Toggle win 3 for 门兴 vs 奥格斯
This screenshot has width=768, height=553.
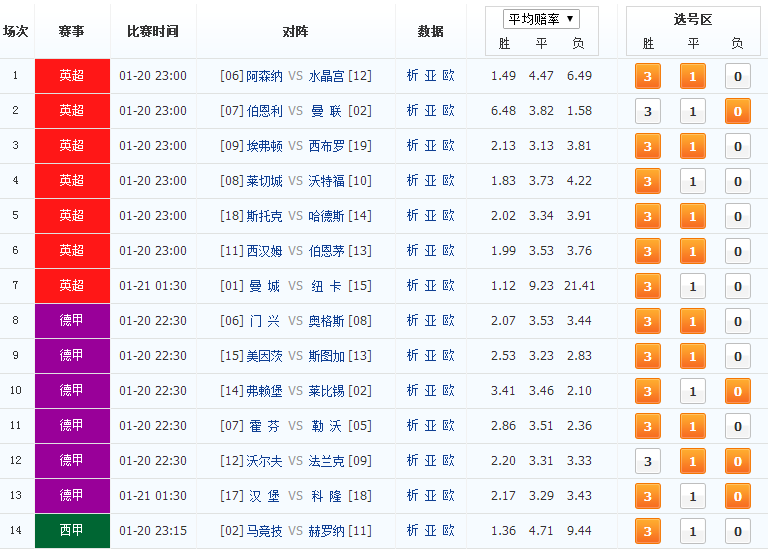coord(648,321)
